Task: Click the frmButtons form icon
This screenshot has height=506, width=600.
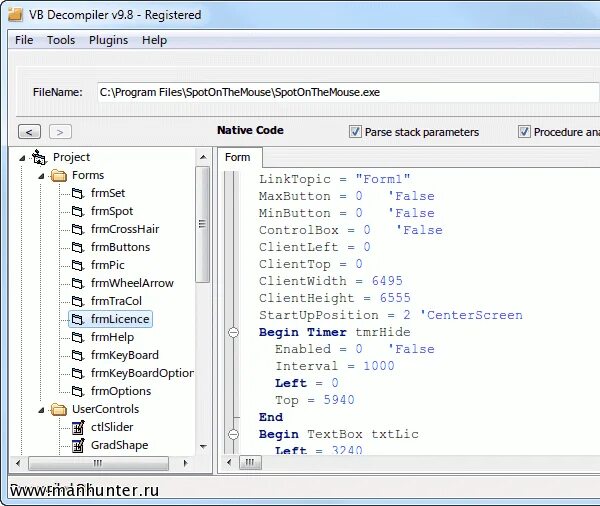Action: tap(78, 247)
